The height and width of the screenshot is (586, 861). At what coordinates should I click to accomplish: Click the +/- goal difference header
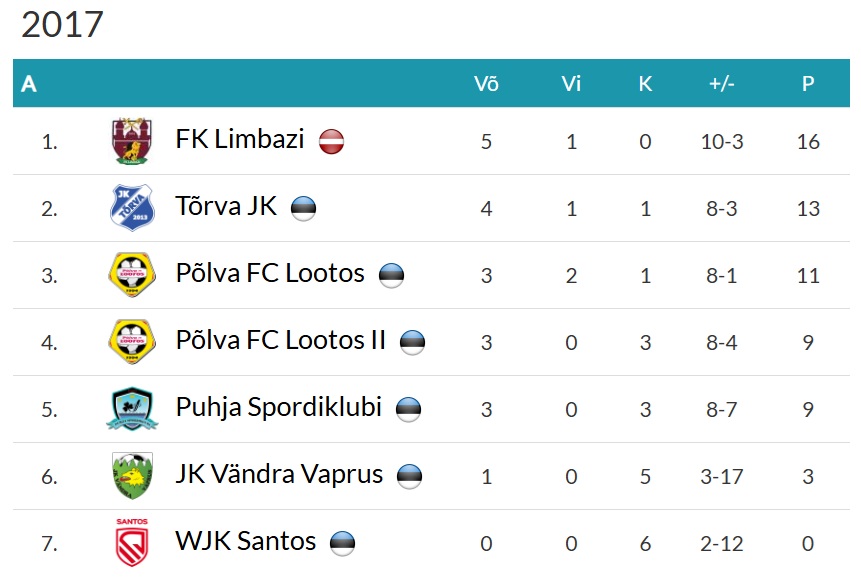[x=721, y=84]
